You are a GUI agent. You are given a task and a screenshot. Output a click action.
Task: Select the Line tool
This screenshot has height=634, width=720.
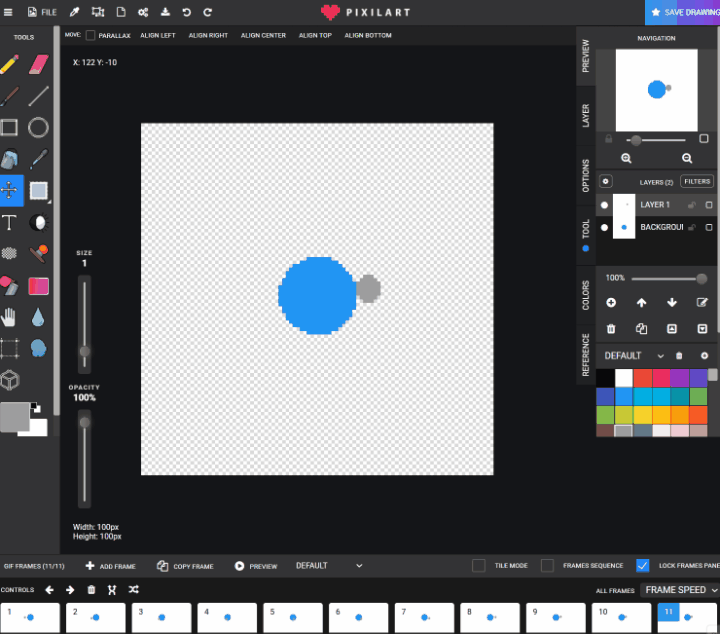tap(39, 96)
